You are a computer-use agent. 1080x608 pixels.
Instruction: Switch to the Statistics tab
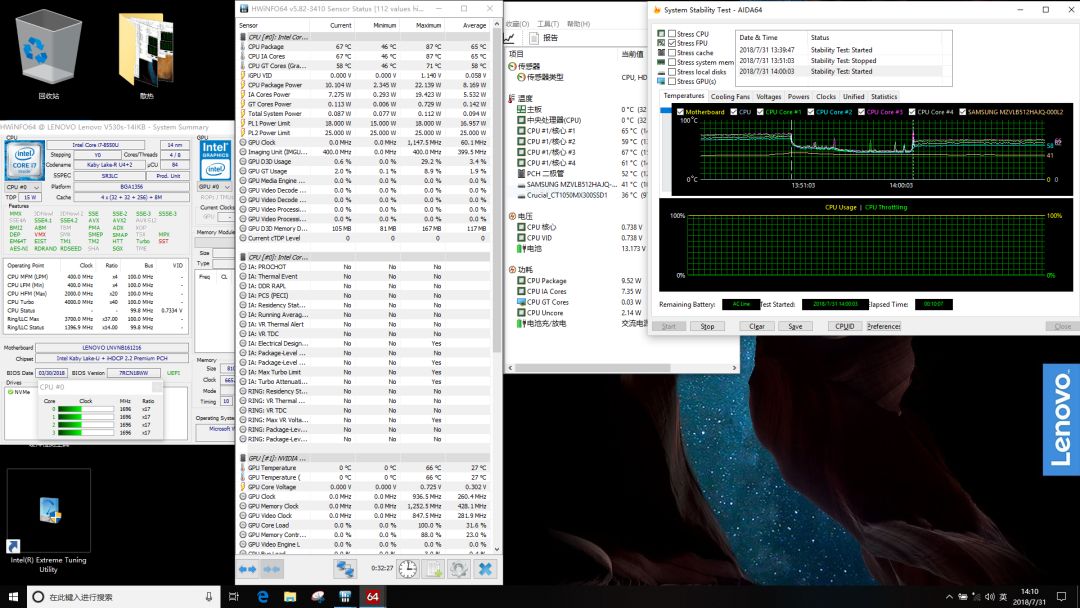[x=884, y=97]
